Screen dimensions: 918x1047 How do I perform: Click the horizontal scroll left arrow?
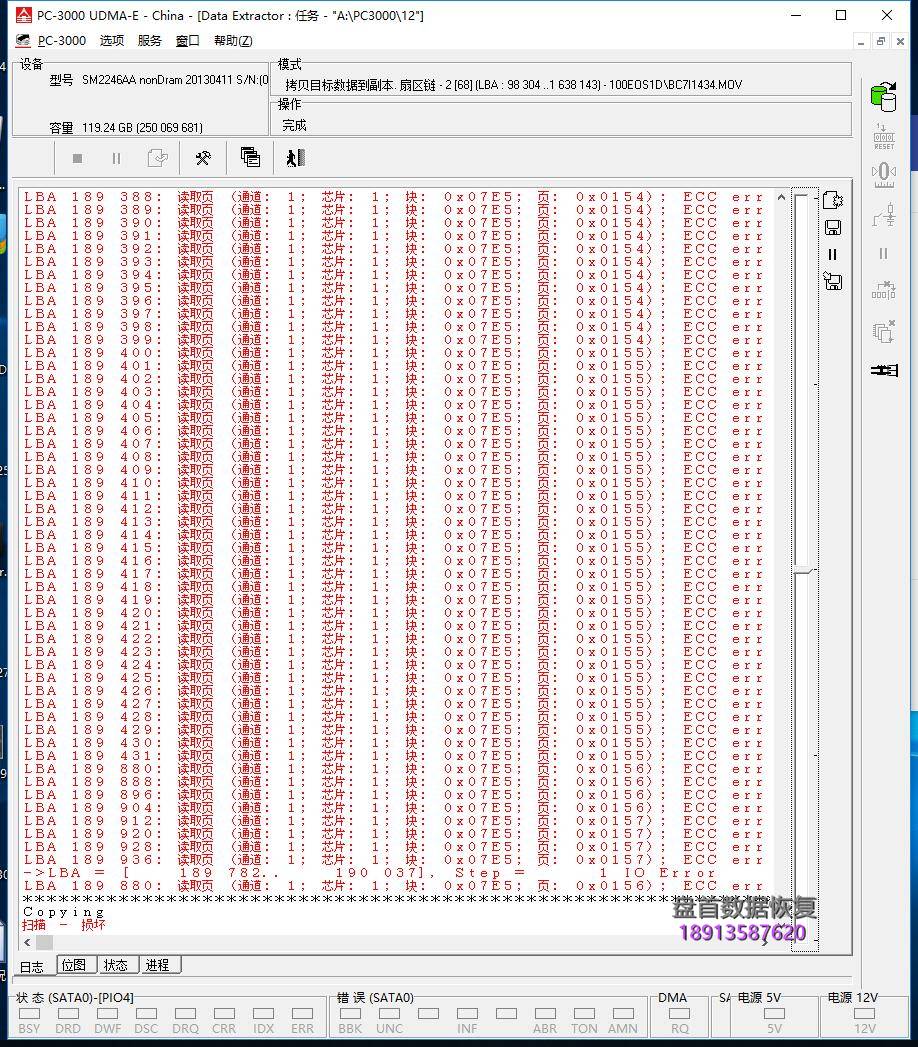(x=27, y=942)
